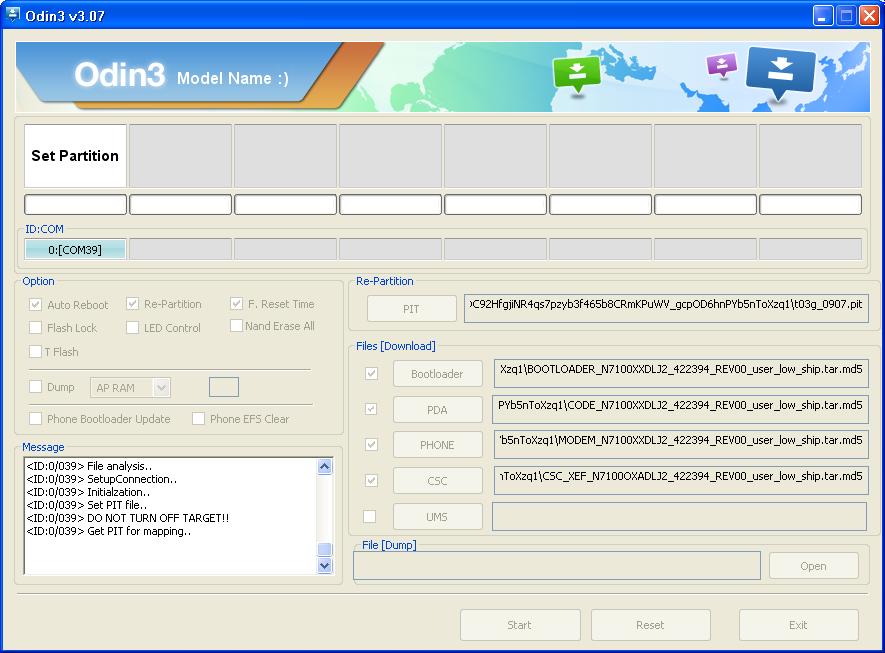The height and width of the screenshot is (653, 885).
Task: Click the Bootloader file button
Action: [437, 374]
